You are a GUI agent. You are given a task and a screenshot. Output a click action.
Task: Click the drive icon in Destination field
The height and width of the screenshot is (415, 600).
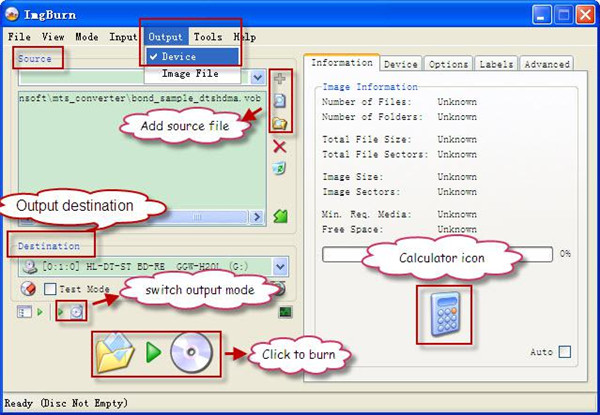(x=30, y=267)
